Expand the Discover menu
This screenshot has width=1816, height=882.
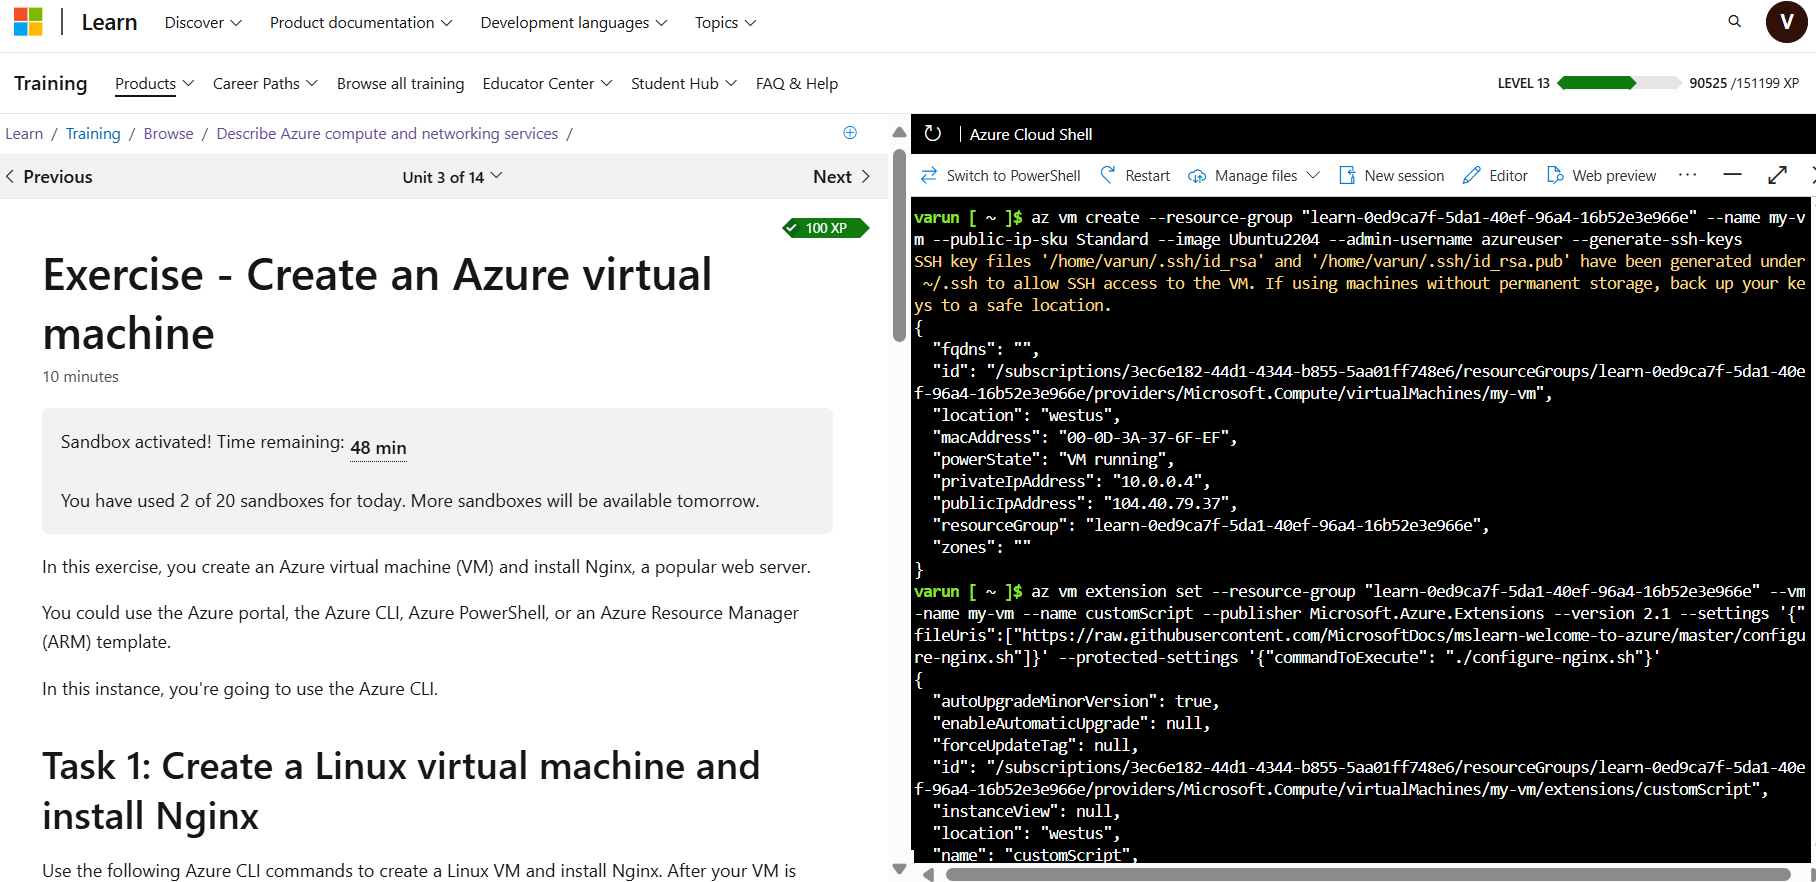[203, 22]
